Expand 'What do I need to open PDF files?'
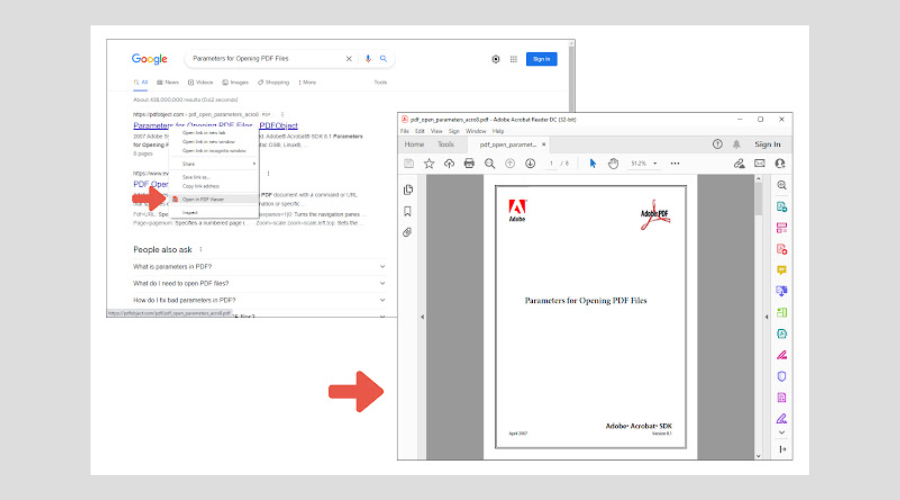The width and height of the screenshot is (900, 500). (x=259, y=284)
